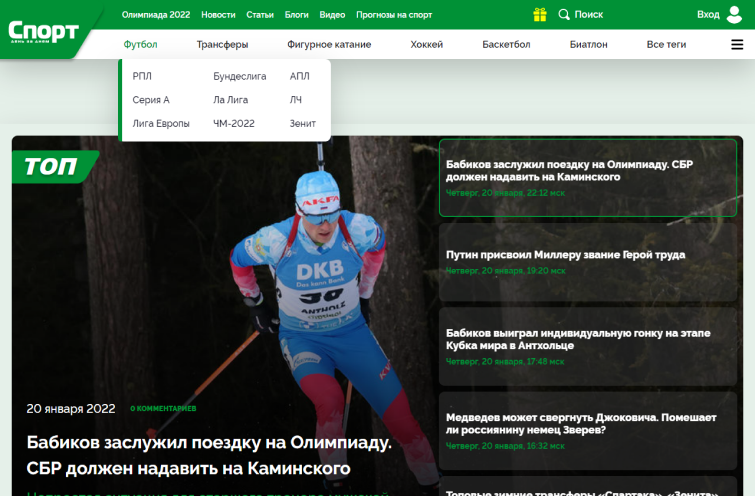Viewport: 755px width, 497px height.
Task: Click the search magnifier icon
Action: pyautogui.click(x=564, y=15)
